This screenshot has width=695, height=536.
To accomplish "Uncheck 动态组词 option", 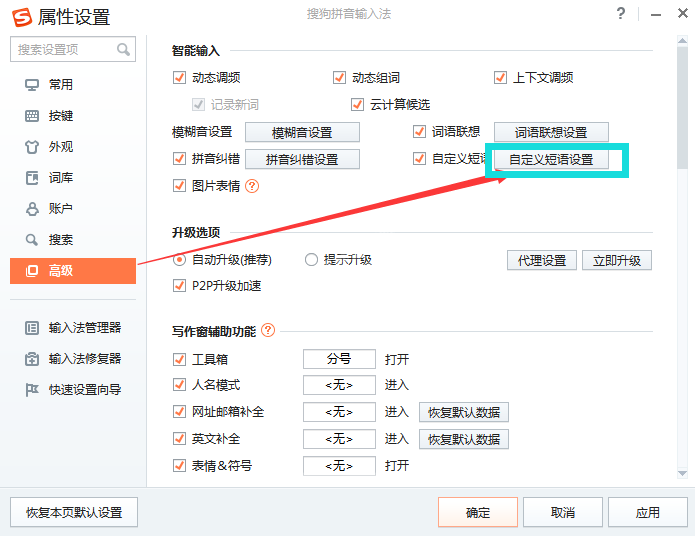I will tap(339, 78).
